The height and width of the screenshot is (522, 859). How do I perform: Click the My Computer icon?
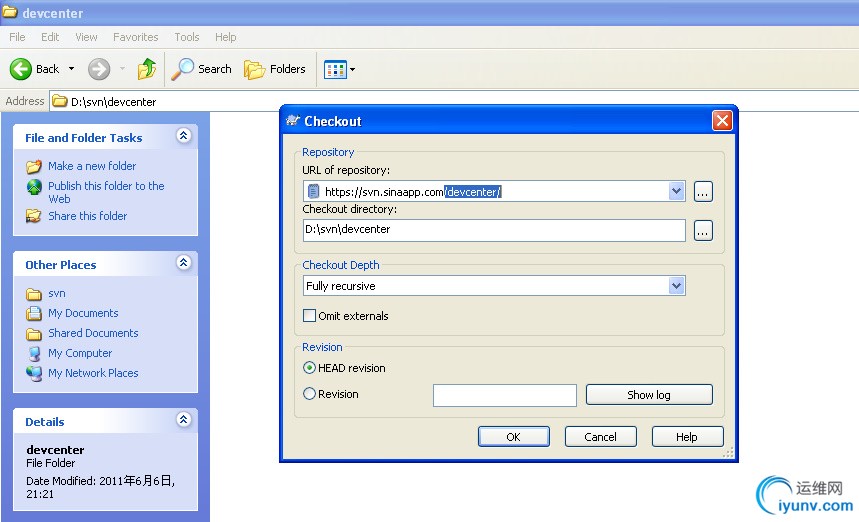tap(34, 353)
